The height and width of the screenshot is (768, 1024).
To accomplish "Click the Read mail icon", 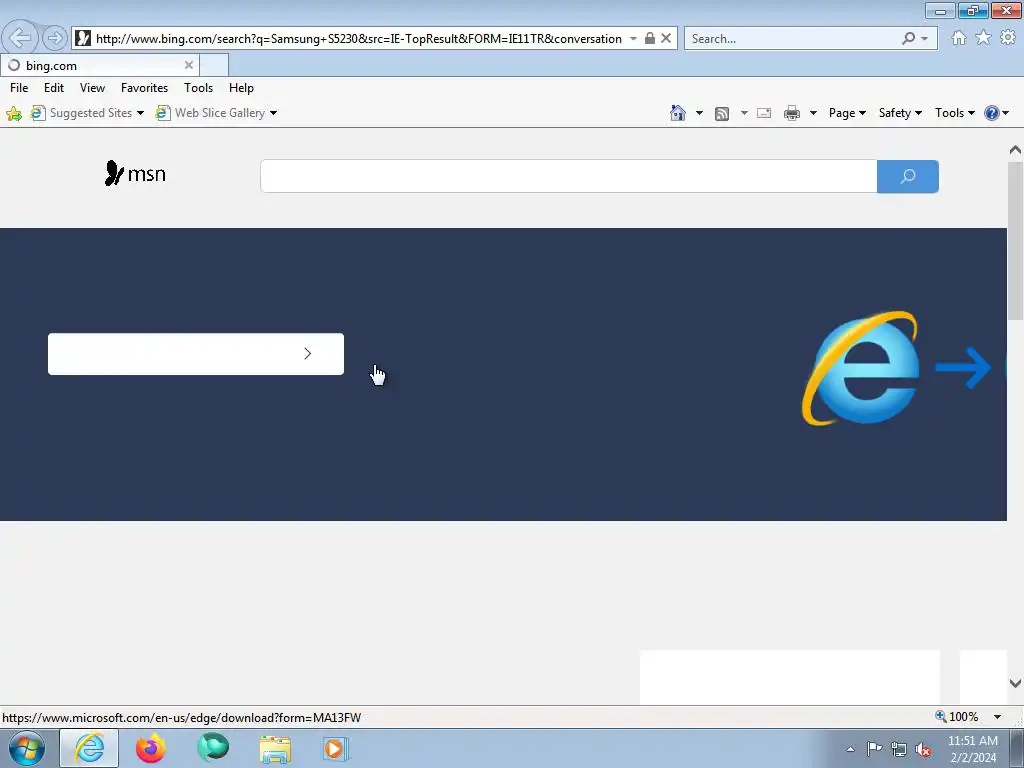I will (764, 113).
